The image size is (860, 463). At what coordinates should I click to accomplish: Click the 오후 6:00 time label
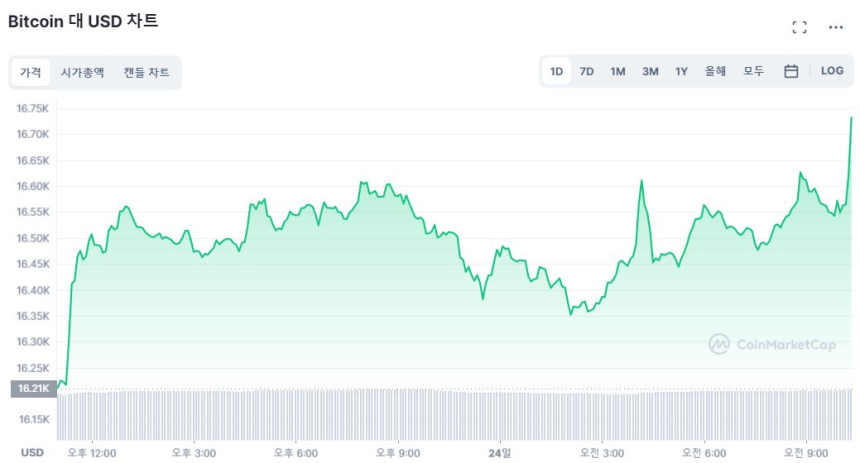pos(296,453)
